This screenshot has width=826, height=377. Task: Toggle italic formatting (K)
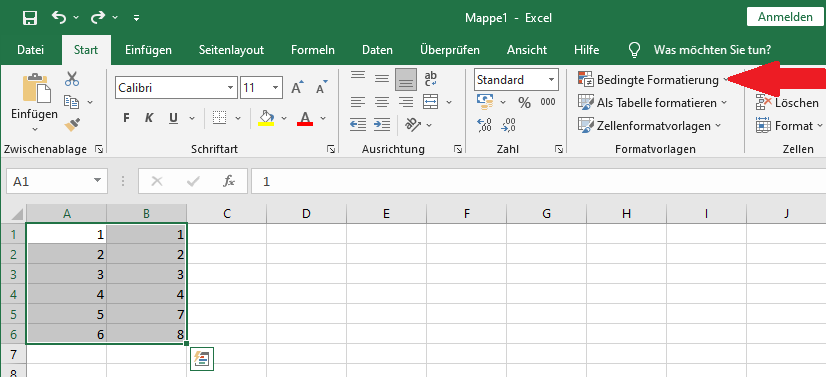tap(149, 118)
